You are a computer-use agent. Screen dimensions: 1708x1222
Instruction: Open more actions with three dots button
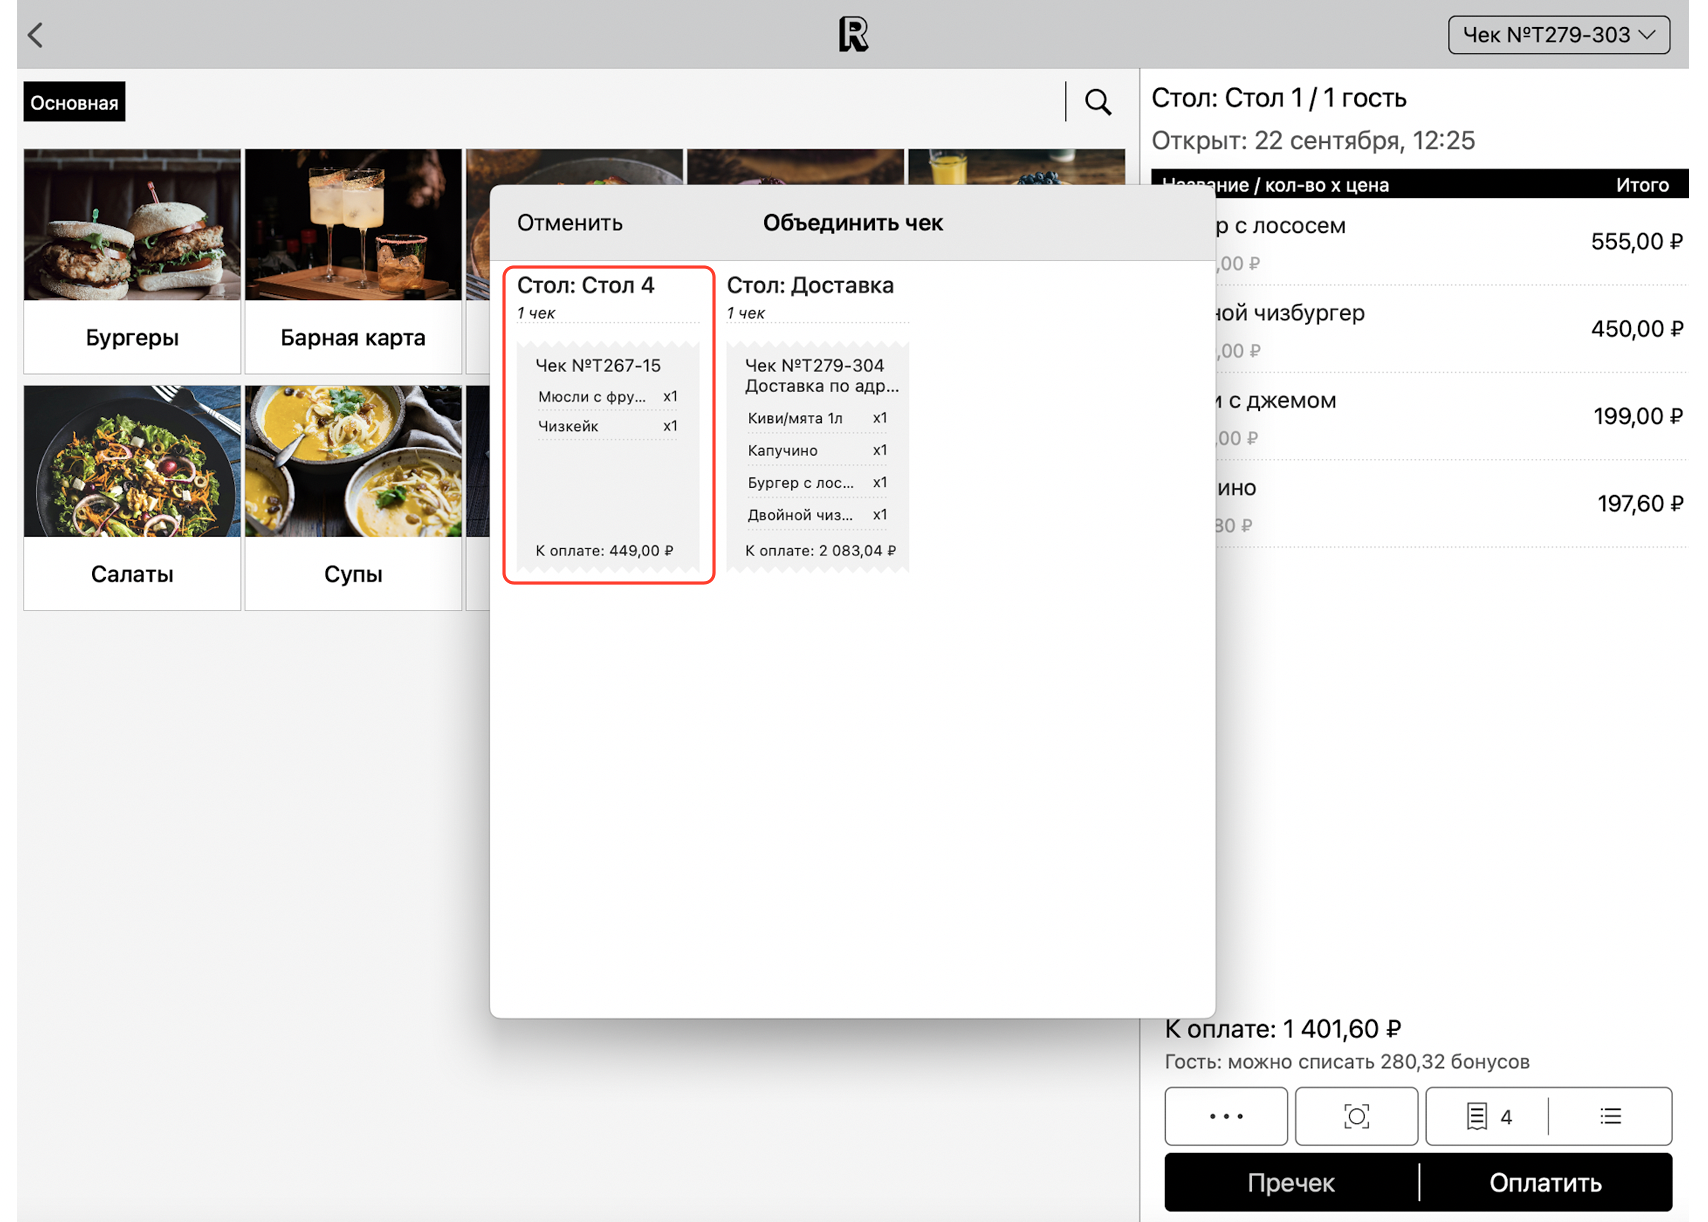pos(1226,1116)
